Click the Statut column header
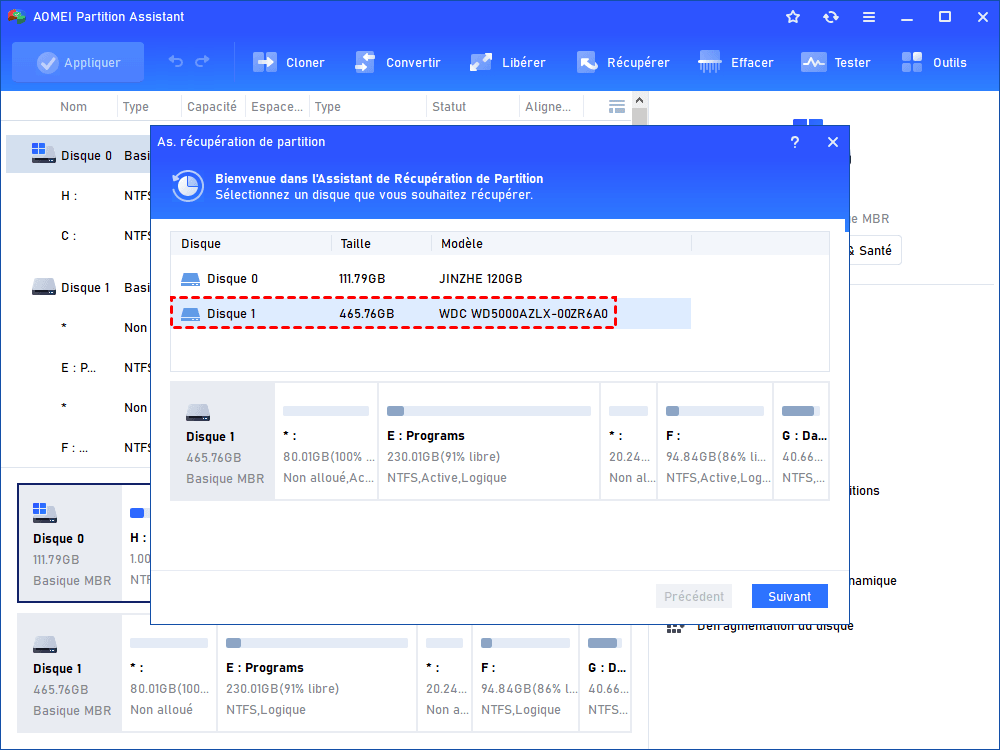 click(x=449, y=107)
